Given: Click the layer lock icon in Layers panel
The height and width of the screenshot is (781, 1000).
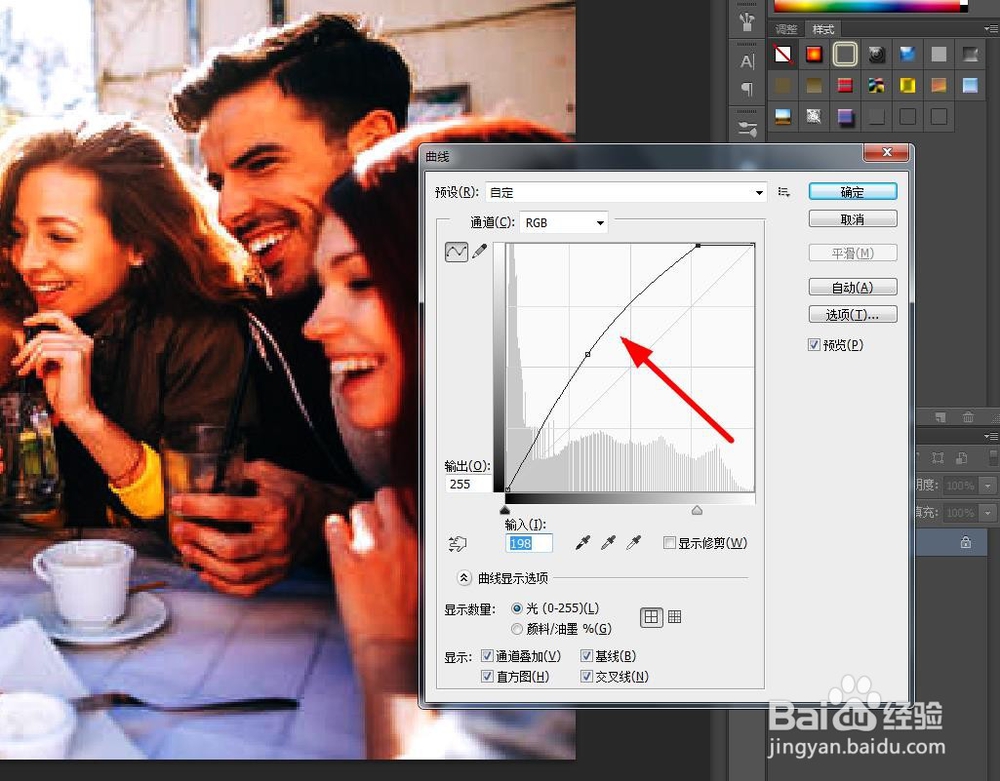Looking at the screenshot, I should tap(966, 543).
